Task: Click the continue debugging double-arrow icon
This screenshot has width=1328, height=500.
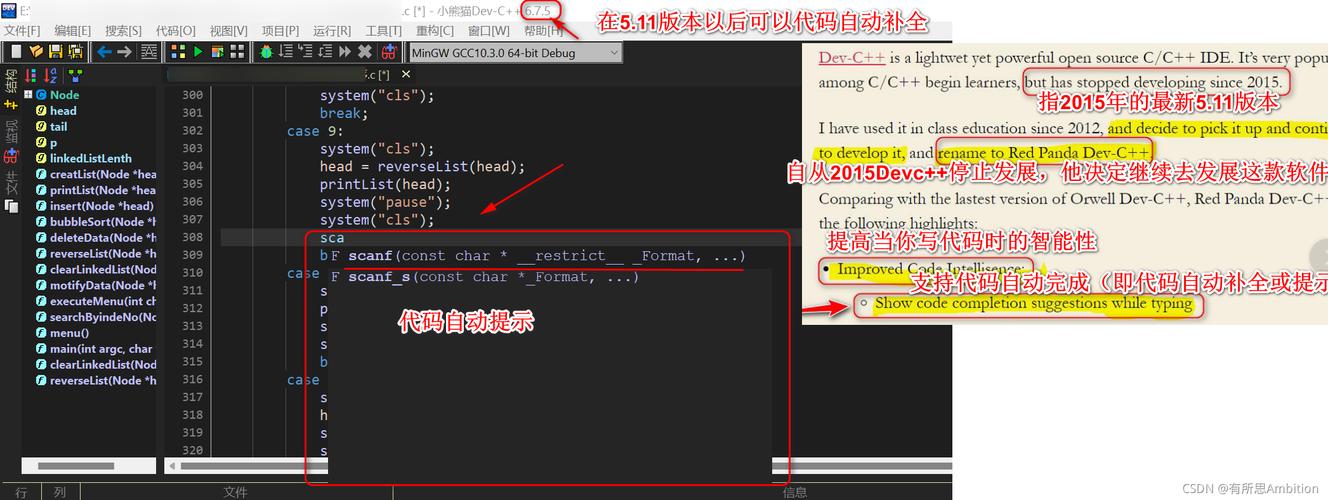Action: coord(345,52)
